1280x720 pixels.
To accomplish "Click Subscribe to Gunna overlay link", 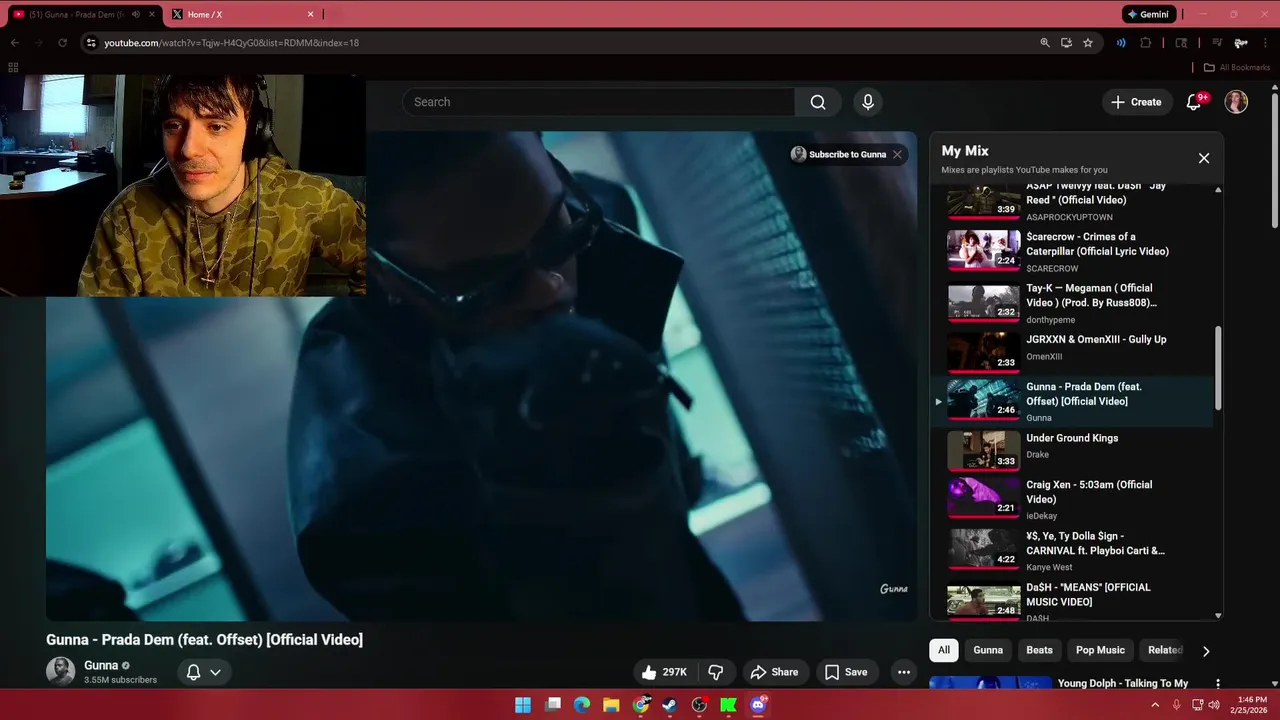I will click(838, 154).
